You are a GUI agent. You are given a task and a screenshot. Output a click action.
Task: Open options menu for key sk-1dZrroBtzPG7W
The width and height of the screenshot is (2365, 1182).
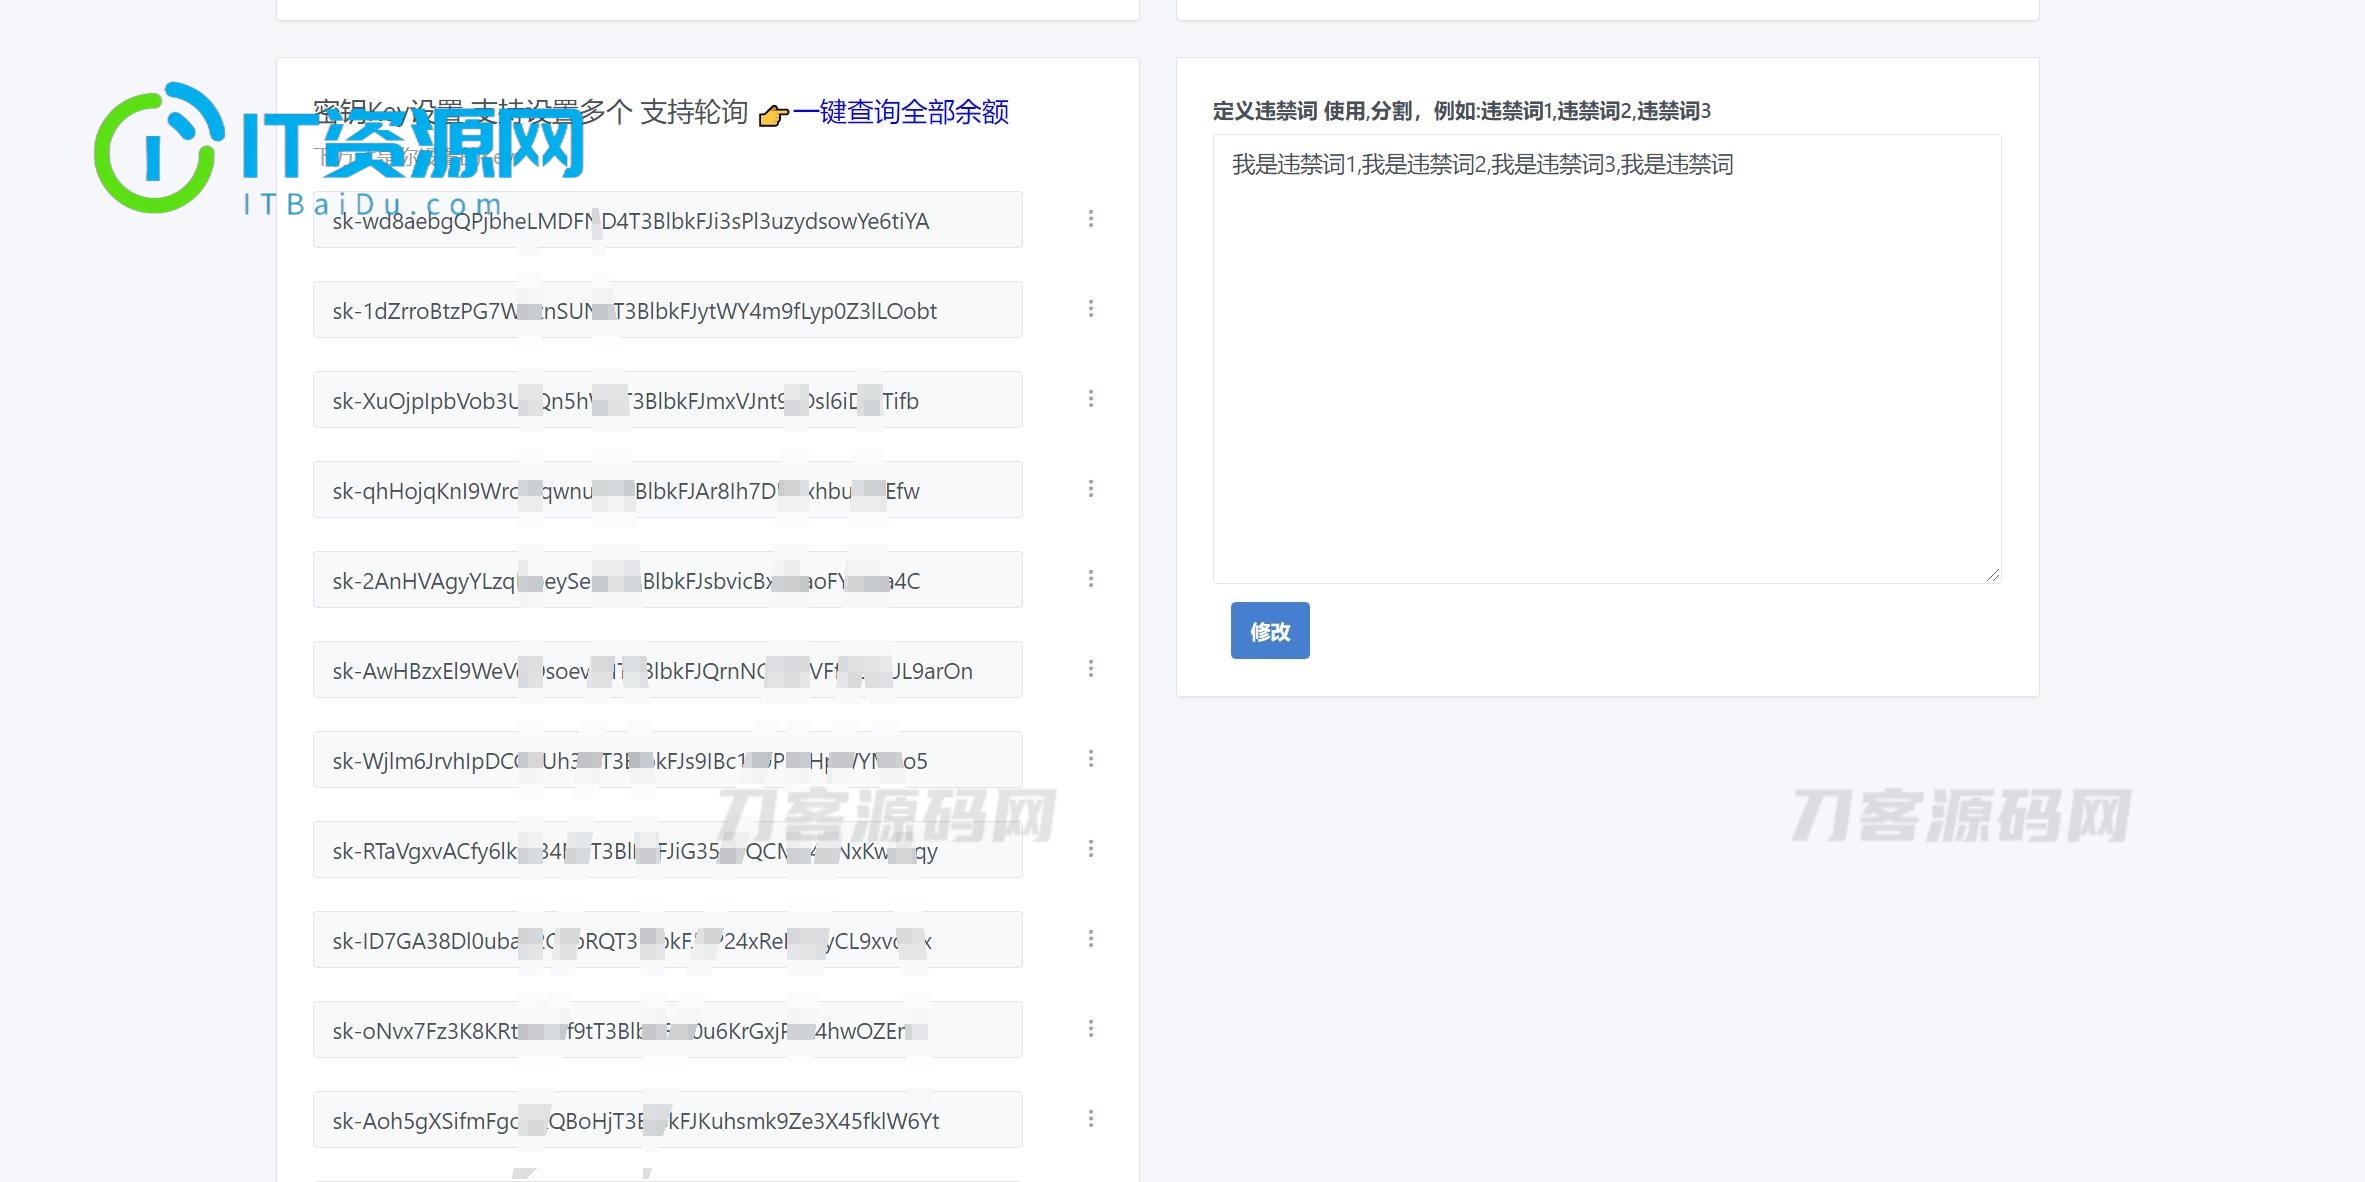click(1090, 309)
